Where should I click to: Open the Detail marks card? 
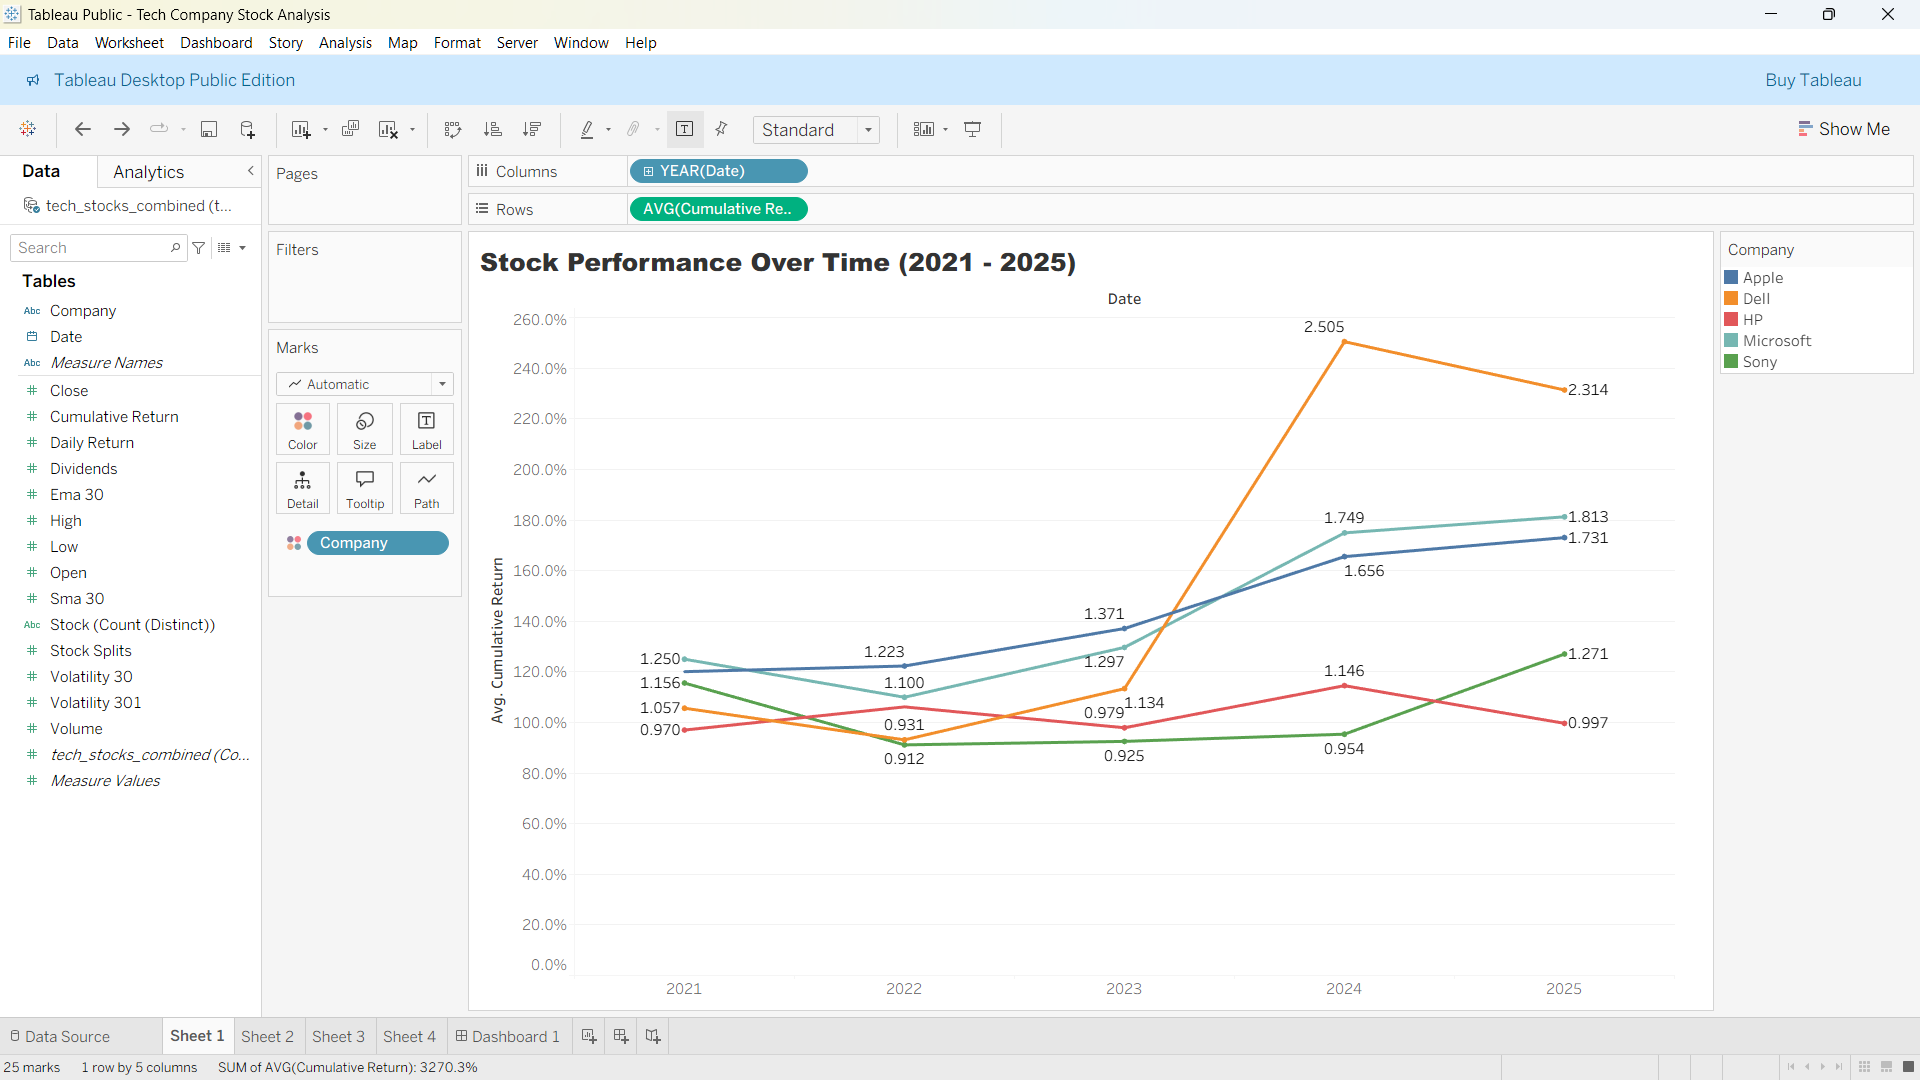point(303,488)
